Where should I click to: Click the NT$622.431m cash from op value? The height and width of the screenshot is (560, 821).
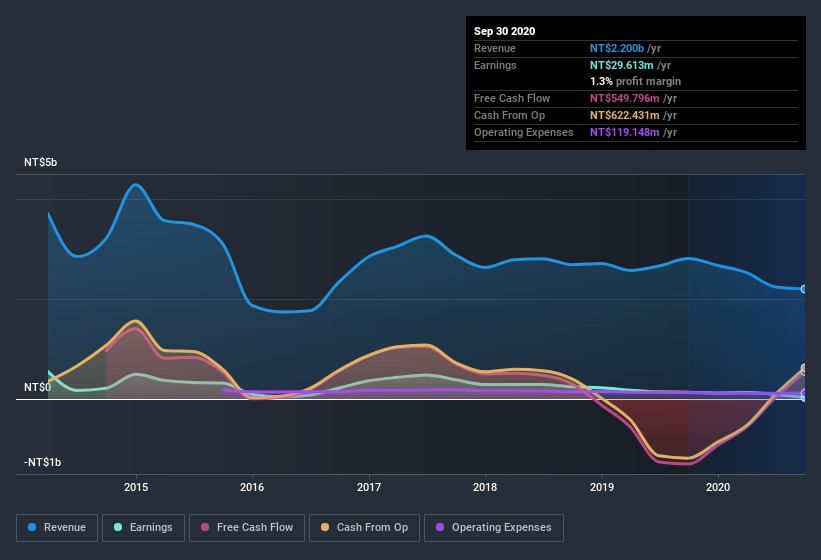(625, 115)
